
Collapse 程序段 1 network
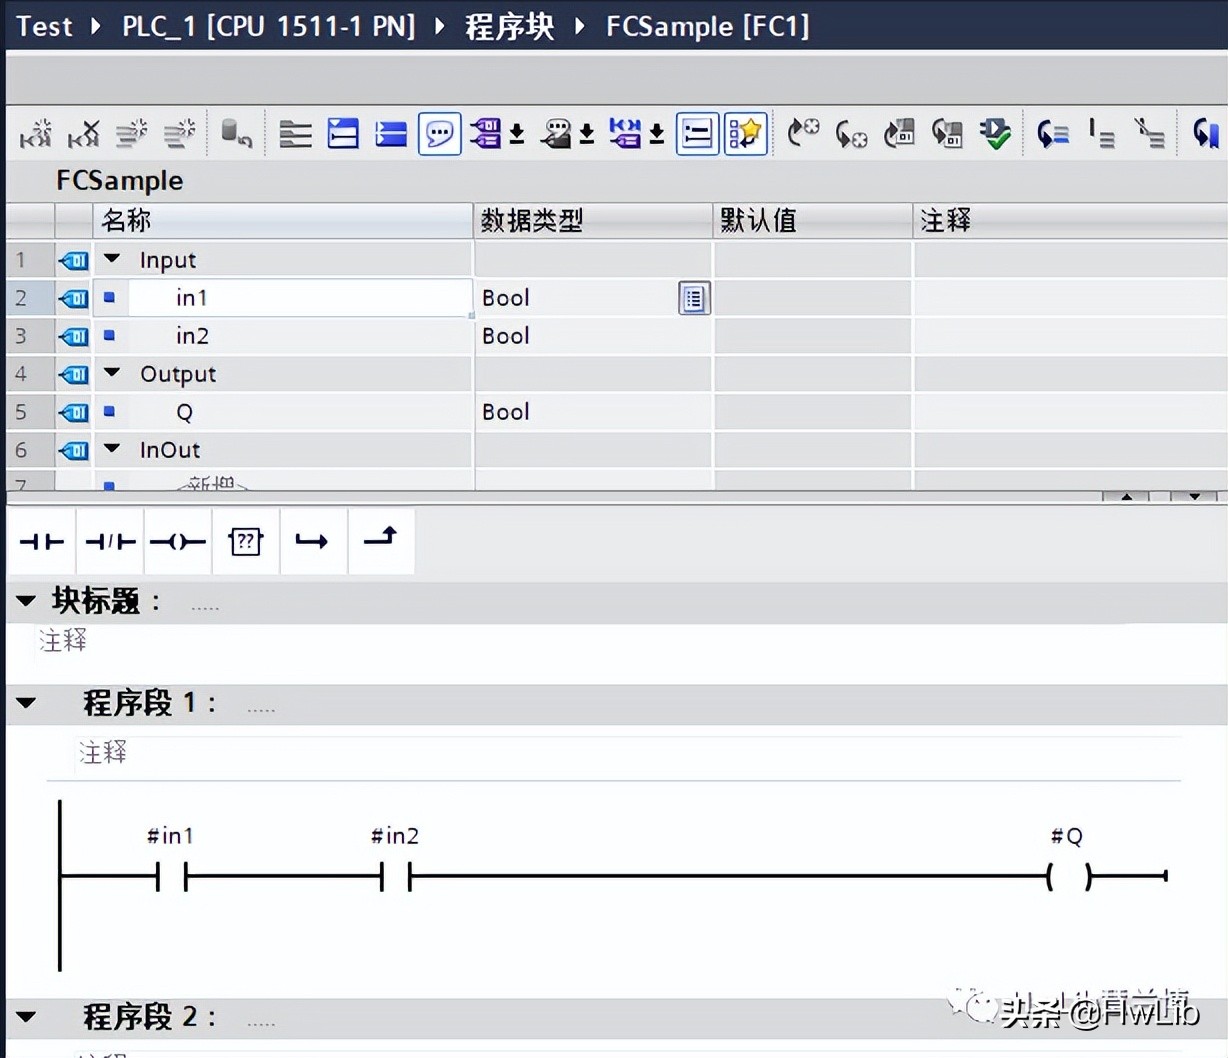click(27, 703)
